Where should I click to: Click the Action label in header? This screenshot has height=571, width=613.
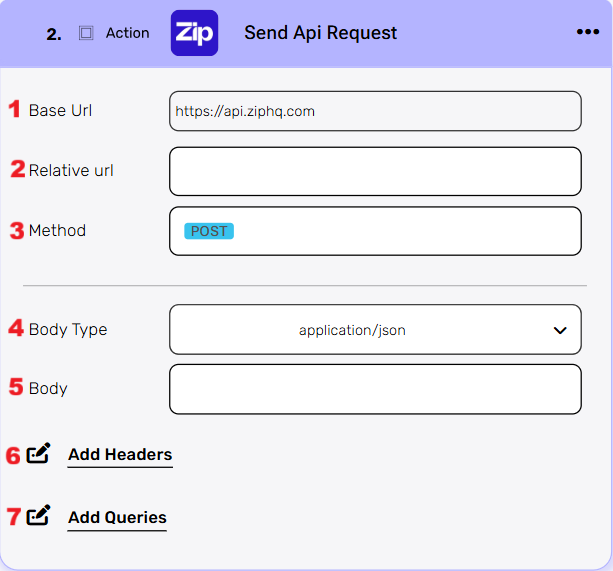pyautogui.click(x=127, y=33)
